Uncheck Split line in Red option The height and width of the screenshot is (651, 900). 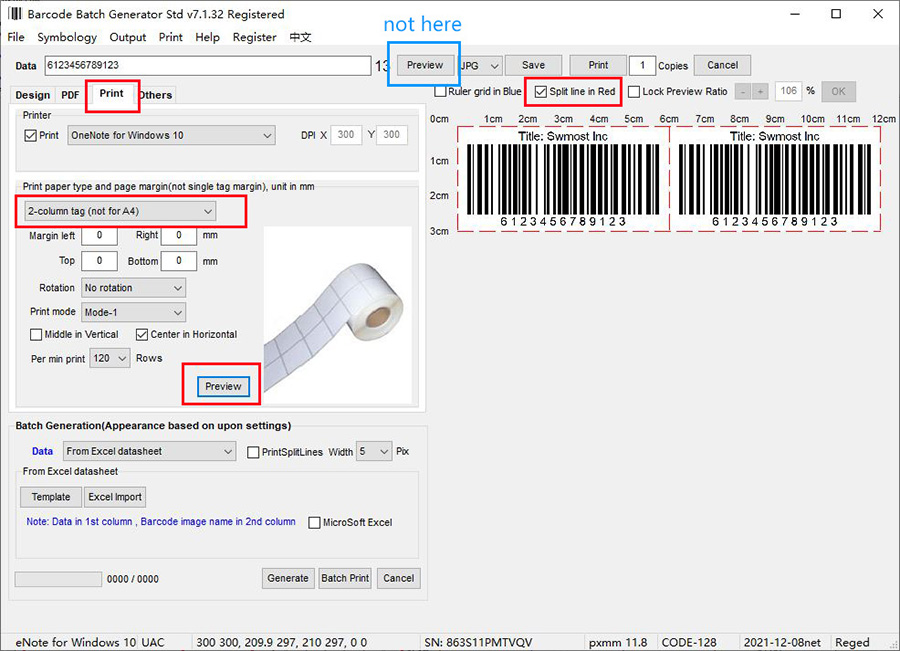541,91
